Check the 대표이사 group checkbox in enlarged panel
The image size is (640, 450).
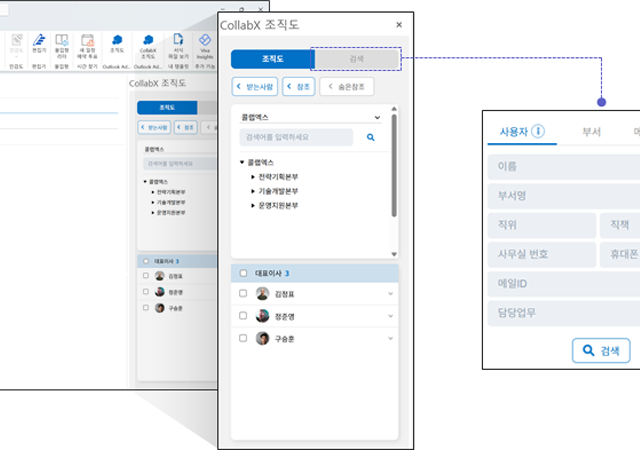click(243, 273)
